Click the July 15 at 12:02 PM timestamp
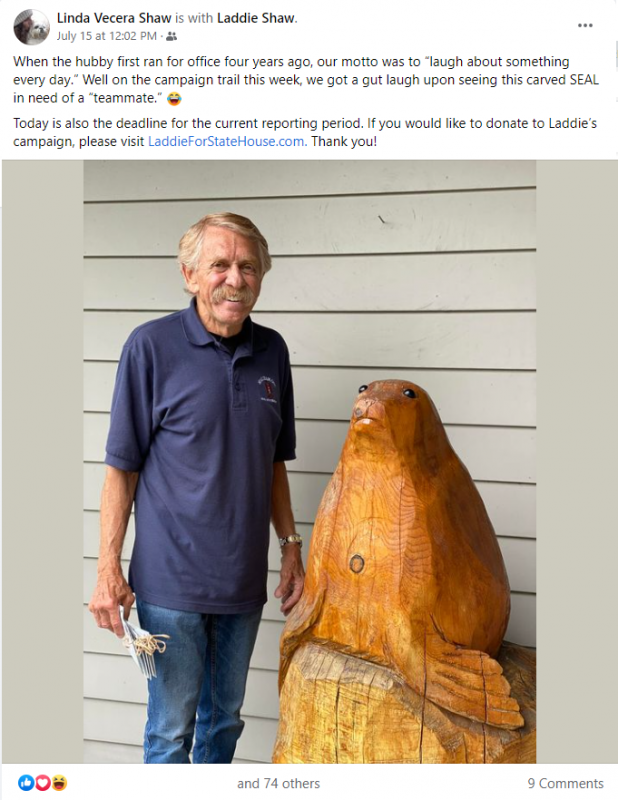The image size is (618, 800). click(107, 36)
